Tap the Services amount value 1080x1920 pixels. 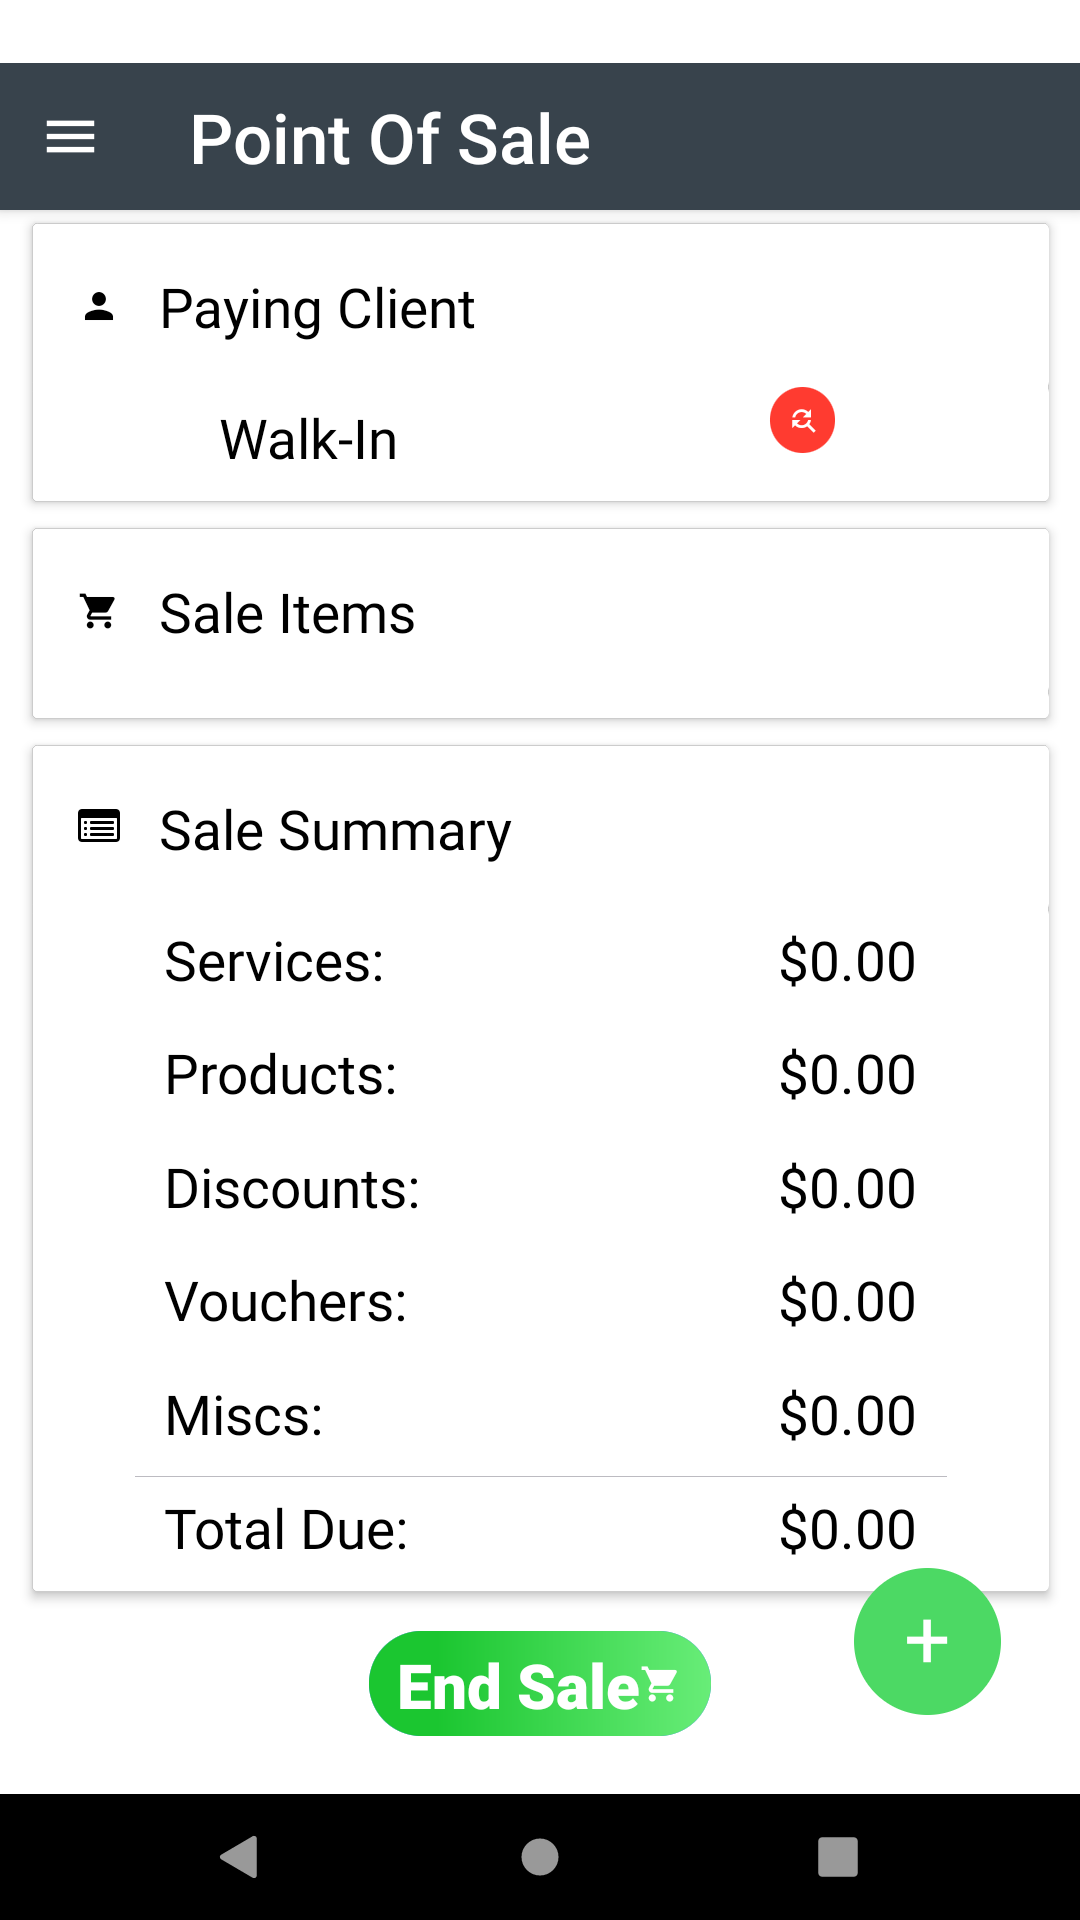coord(847,962)
